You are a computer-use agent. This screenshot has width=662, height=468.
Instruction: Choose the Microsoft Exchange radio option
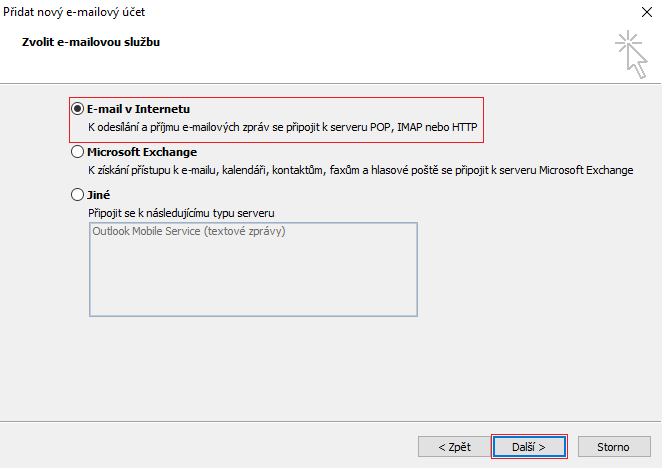click(78, 153)
